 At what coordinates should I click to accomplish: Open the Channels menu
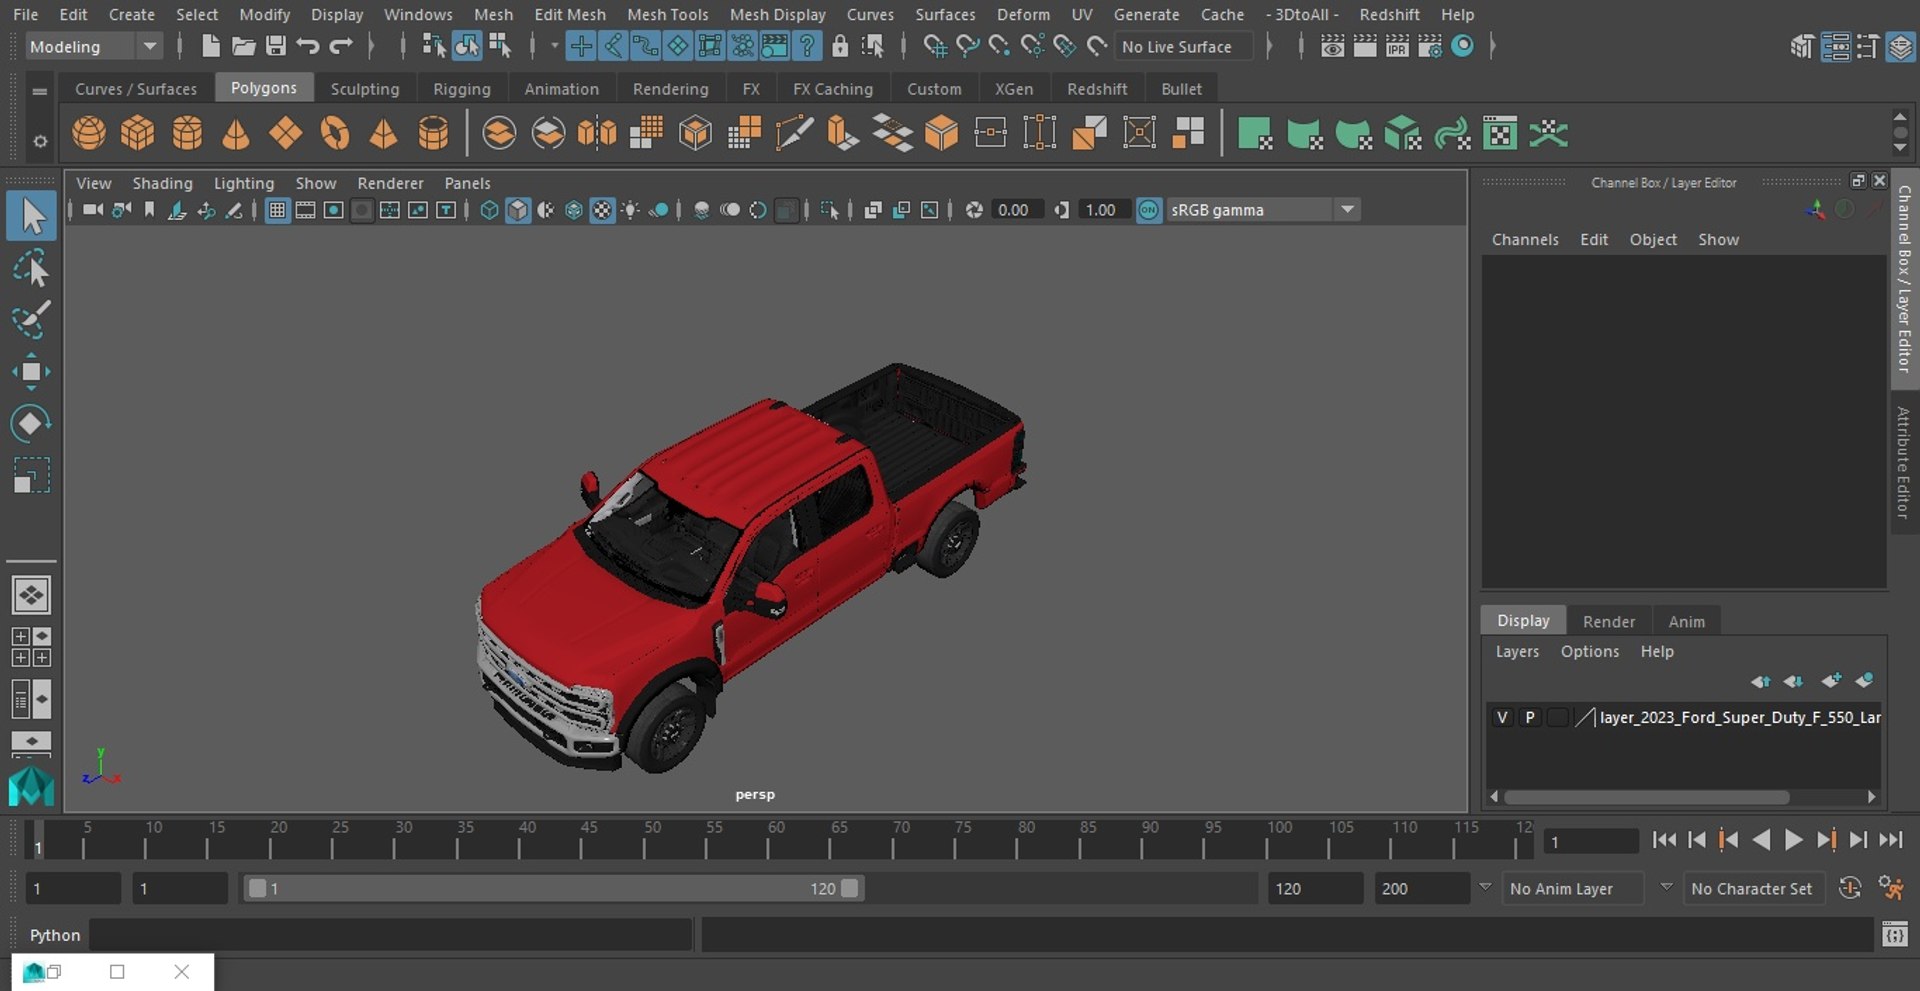pyautogui.click(x=1525, y=240)
